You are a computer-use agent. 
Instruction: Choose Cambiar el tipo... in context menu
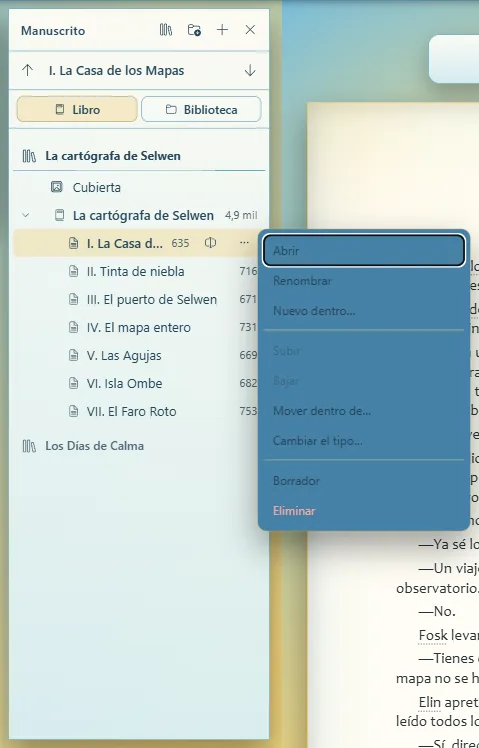click(364, 441)
